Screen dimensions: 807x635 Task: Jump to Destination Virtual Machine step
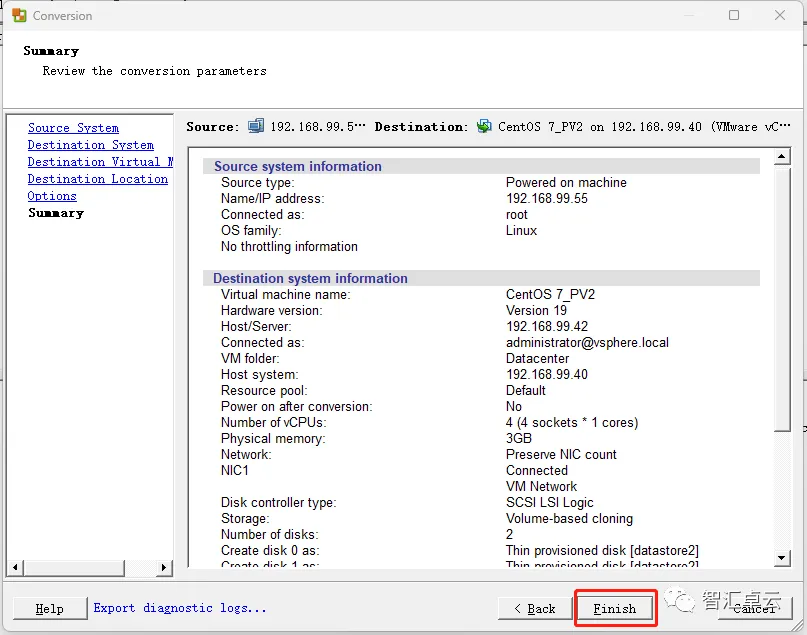100,162
